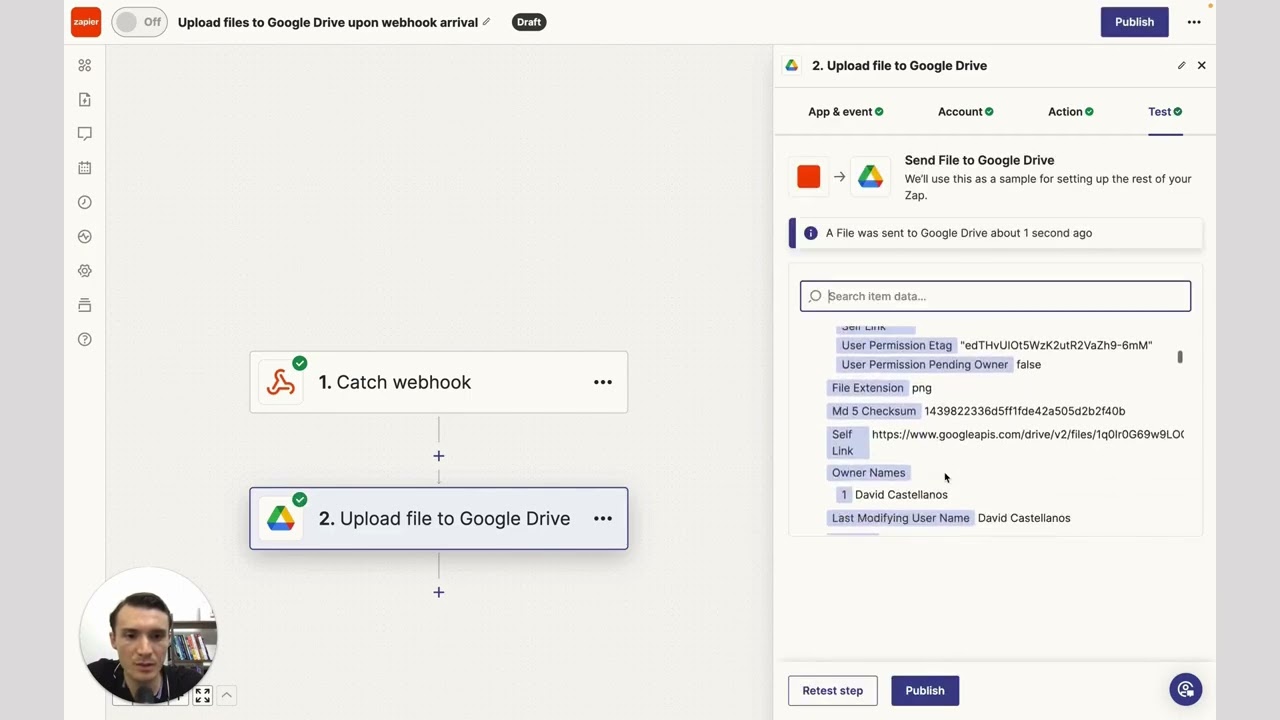This screenshot has width=1280, height=720.
Task: Click the Send File to Google Drive heading
Action: (x=979, y=160)
